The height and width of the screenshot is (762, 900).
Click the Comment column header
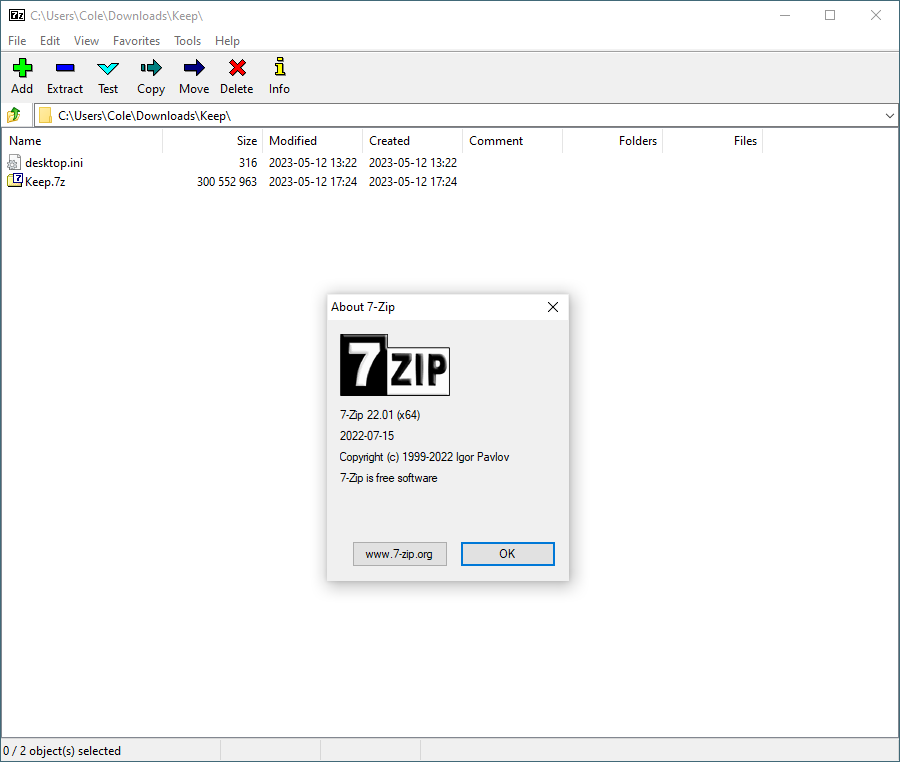tap(513, 141)
